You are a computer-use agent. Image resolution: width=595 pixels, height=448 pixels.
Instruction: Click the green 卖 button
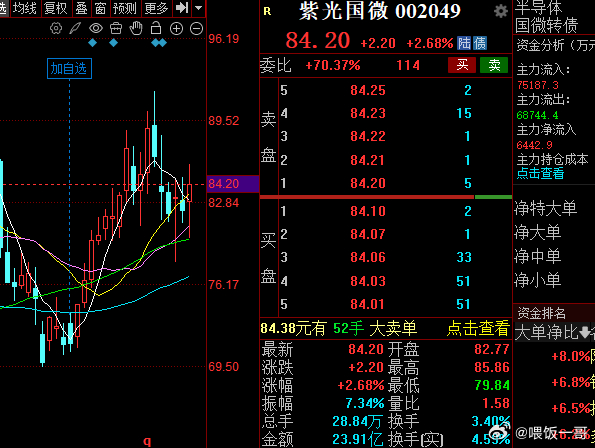[x=494, y=65]
